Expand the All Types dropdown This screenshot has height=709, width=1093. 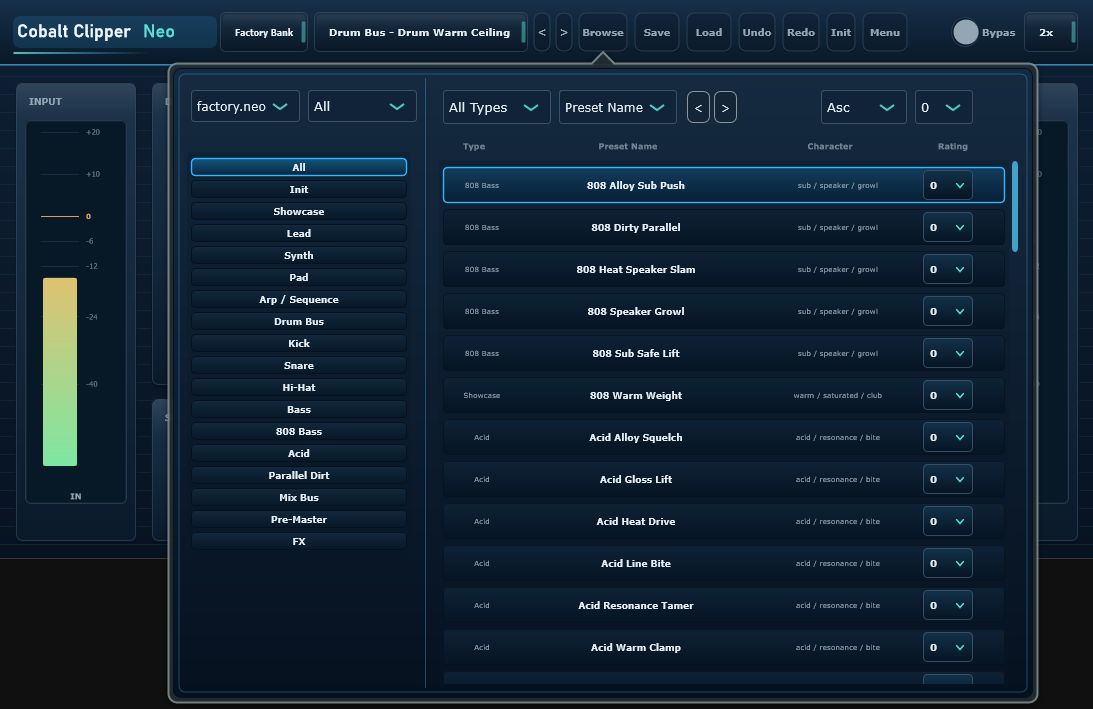point(496,107)
